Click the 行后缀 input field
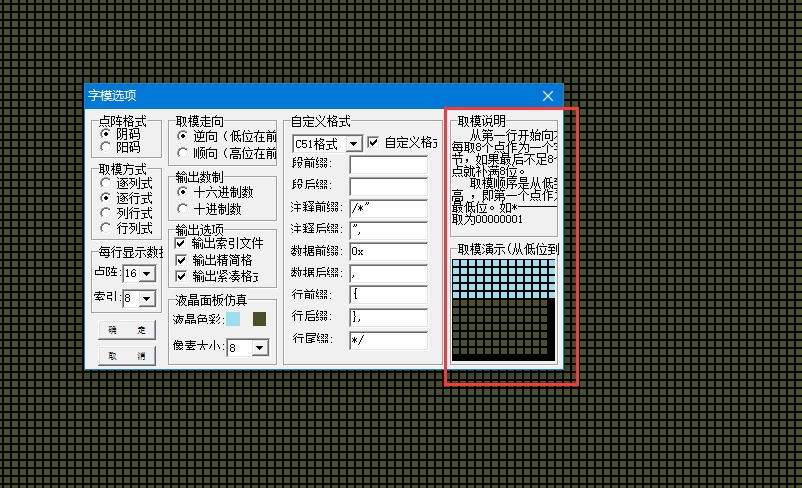The height and width of the screenshot is (488, 802). [389, 317]
